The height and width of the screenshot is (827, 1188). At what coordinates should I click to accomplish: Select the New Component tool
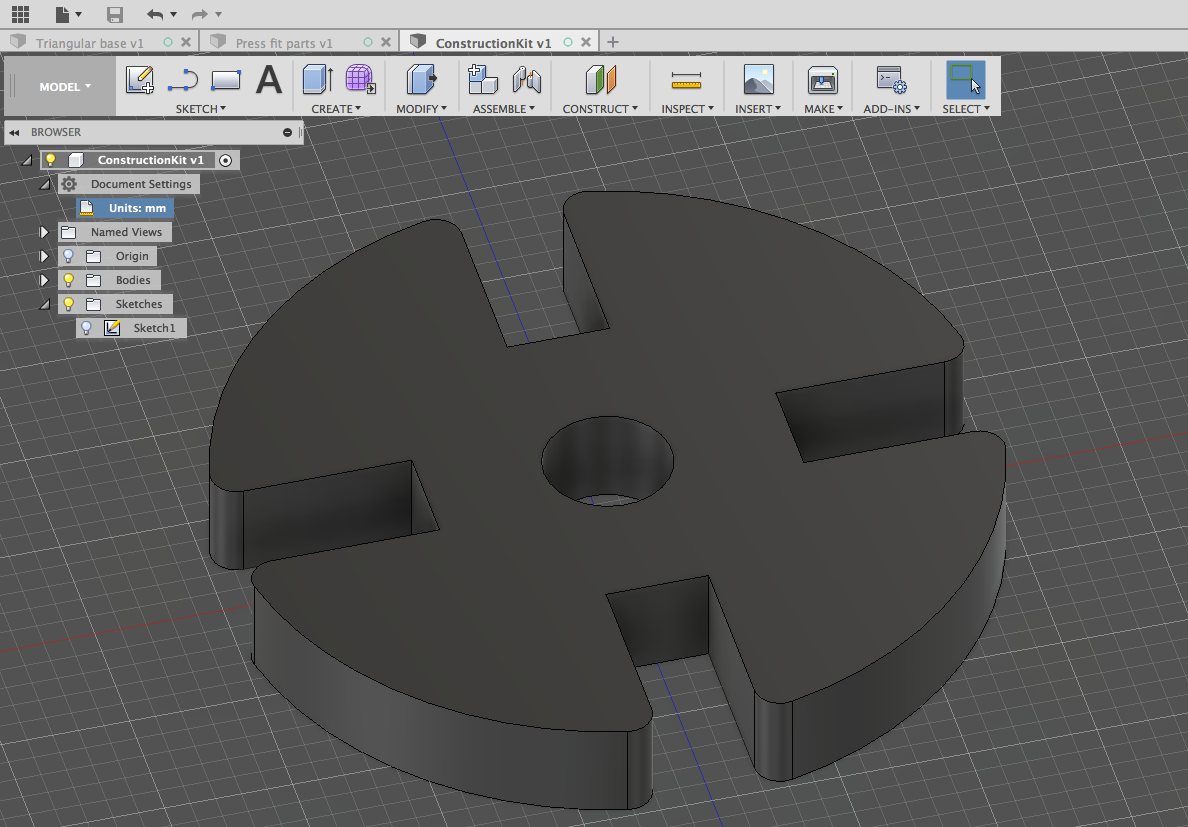pyautogui.click(x=483, y=79)
